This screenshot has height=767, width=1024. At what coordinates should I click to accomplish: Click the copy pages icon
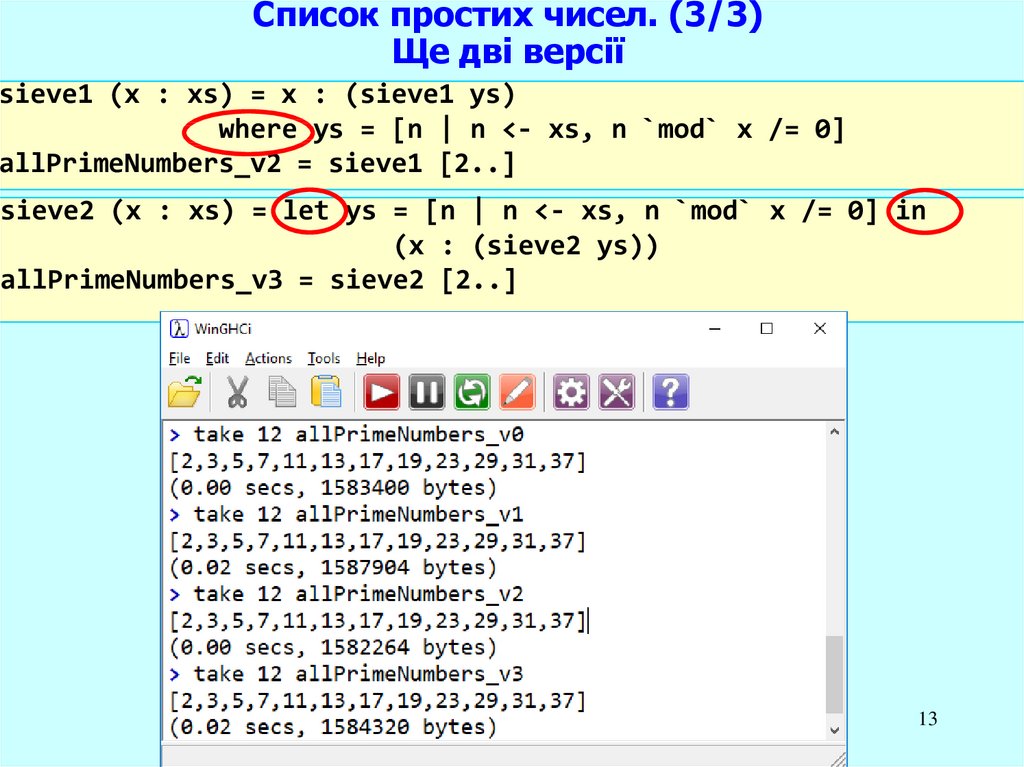click(x=281, y=392)
